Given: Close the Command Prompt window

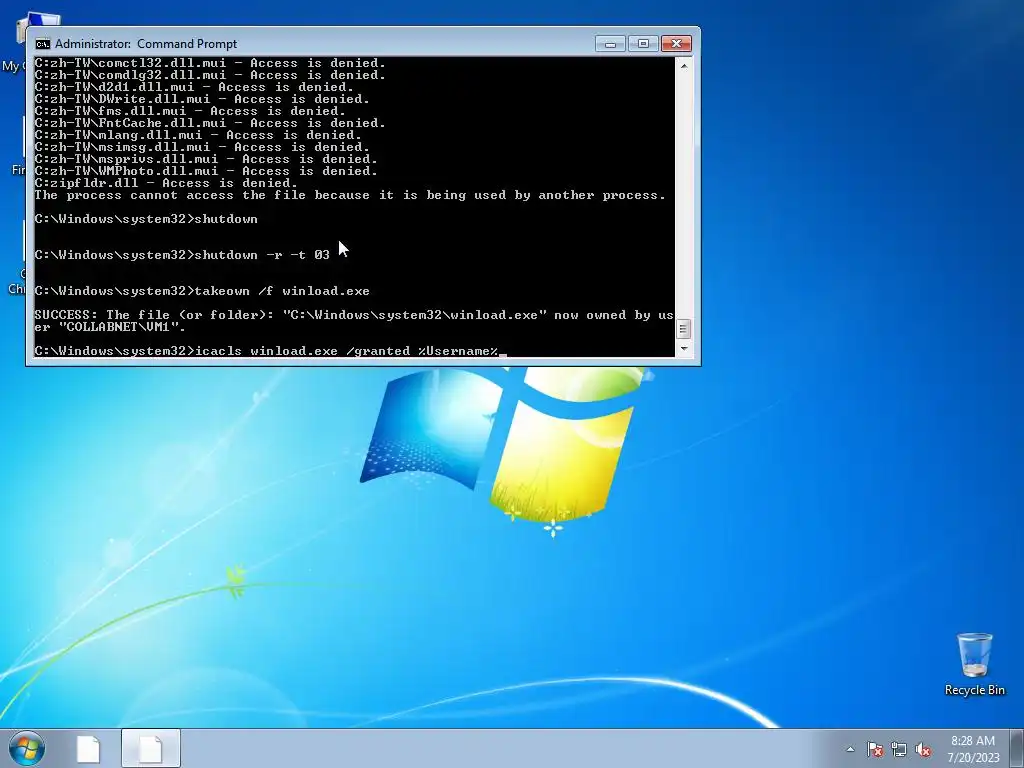Looking at the screenshot, I should point(676,44).
